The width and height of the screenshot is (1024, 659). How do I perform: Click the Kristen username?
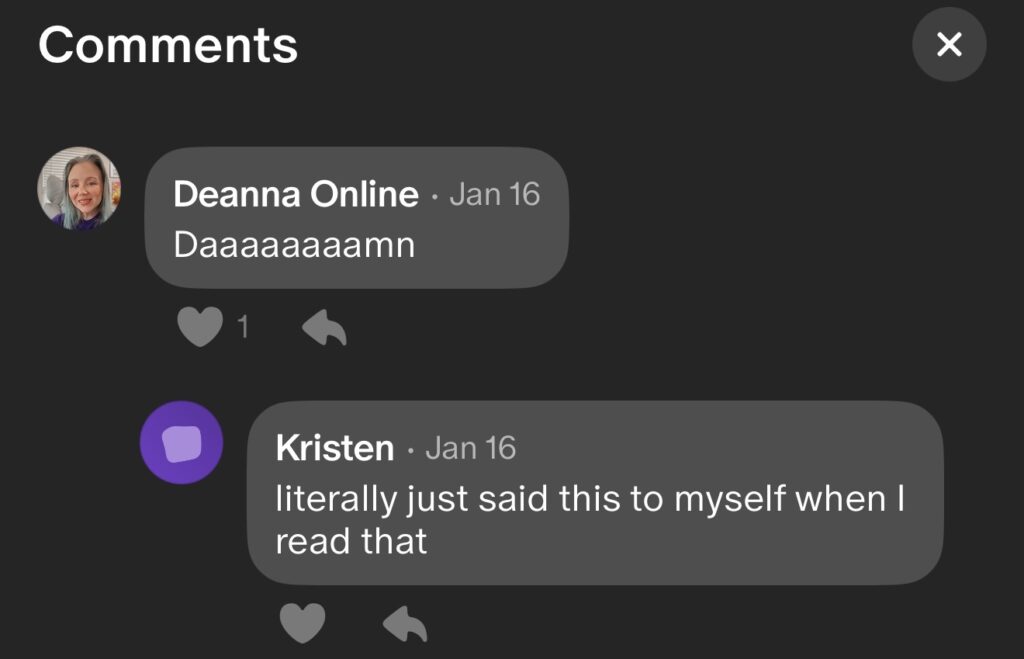coord(334,448)
